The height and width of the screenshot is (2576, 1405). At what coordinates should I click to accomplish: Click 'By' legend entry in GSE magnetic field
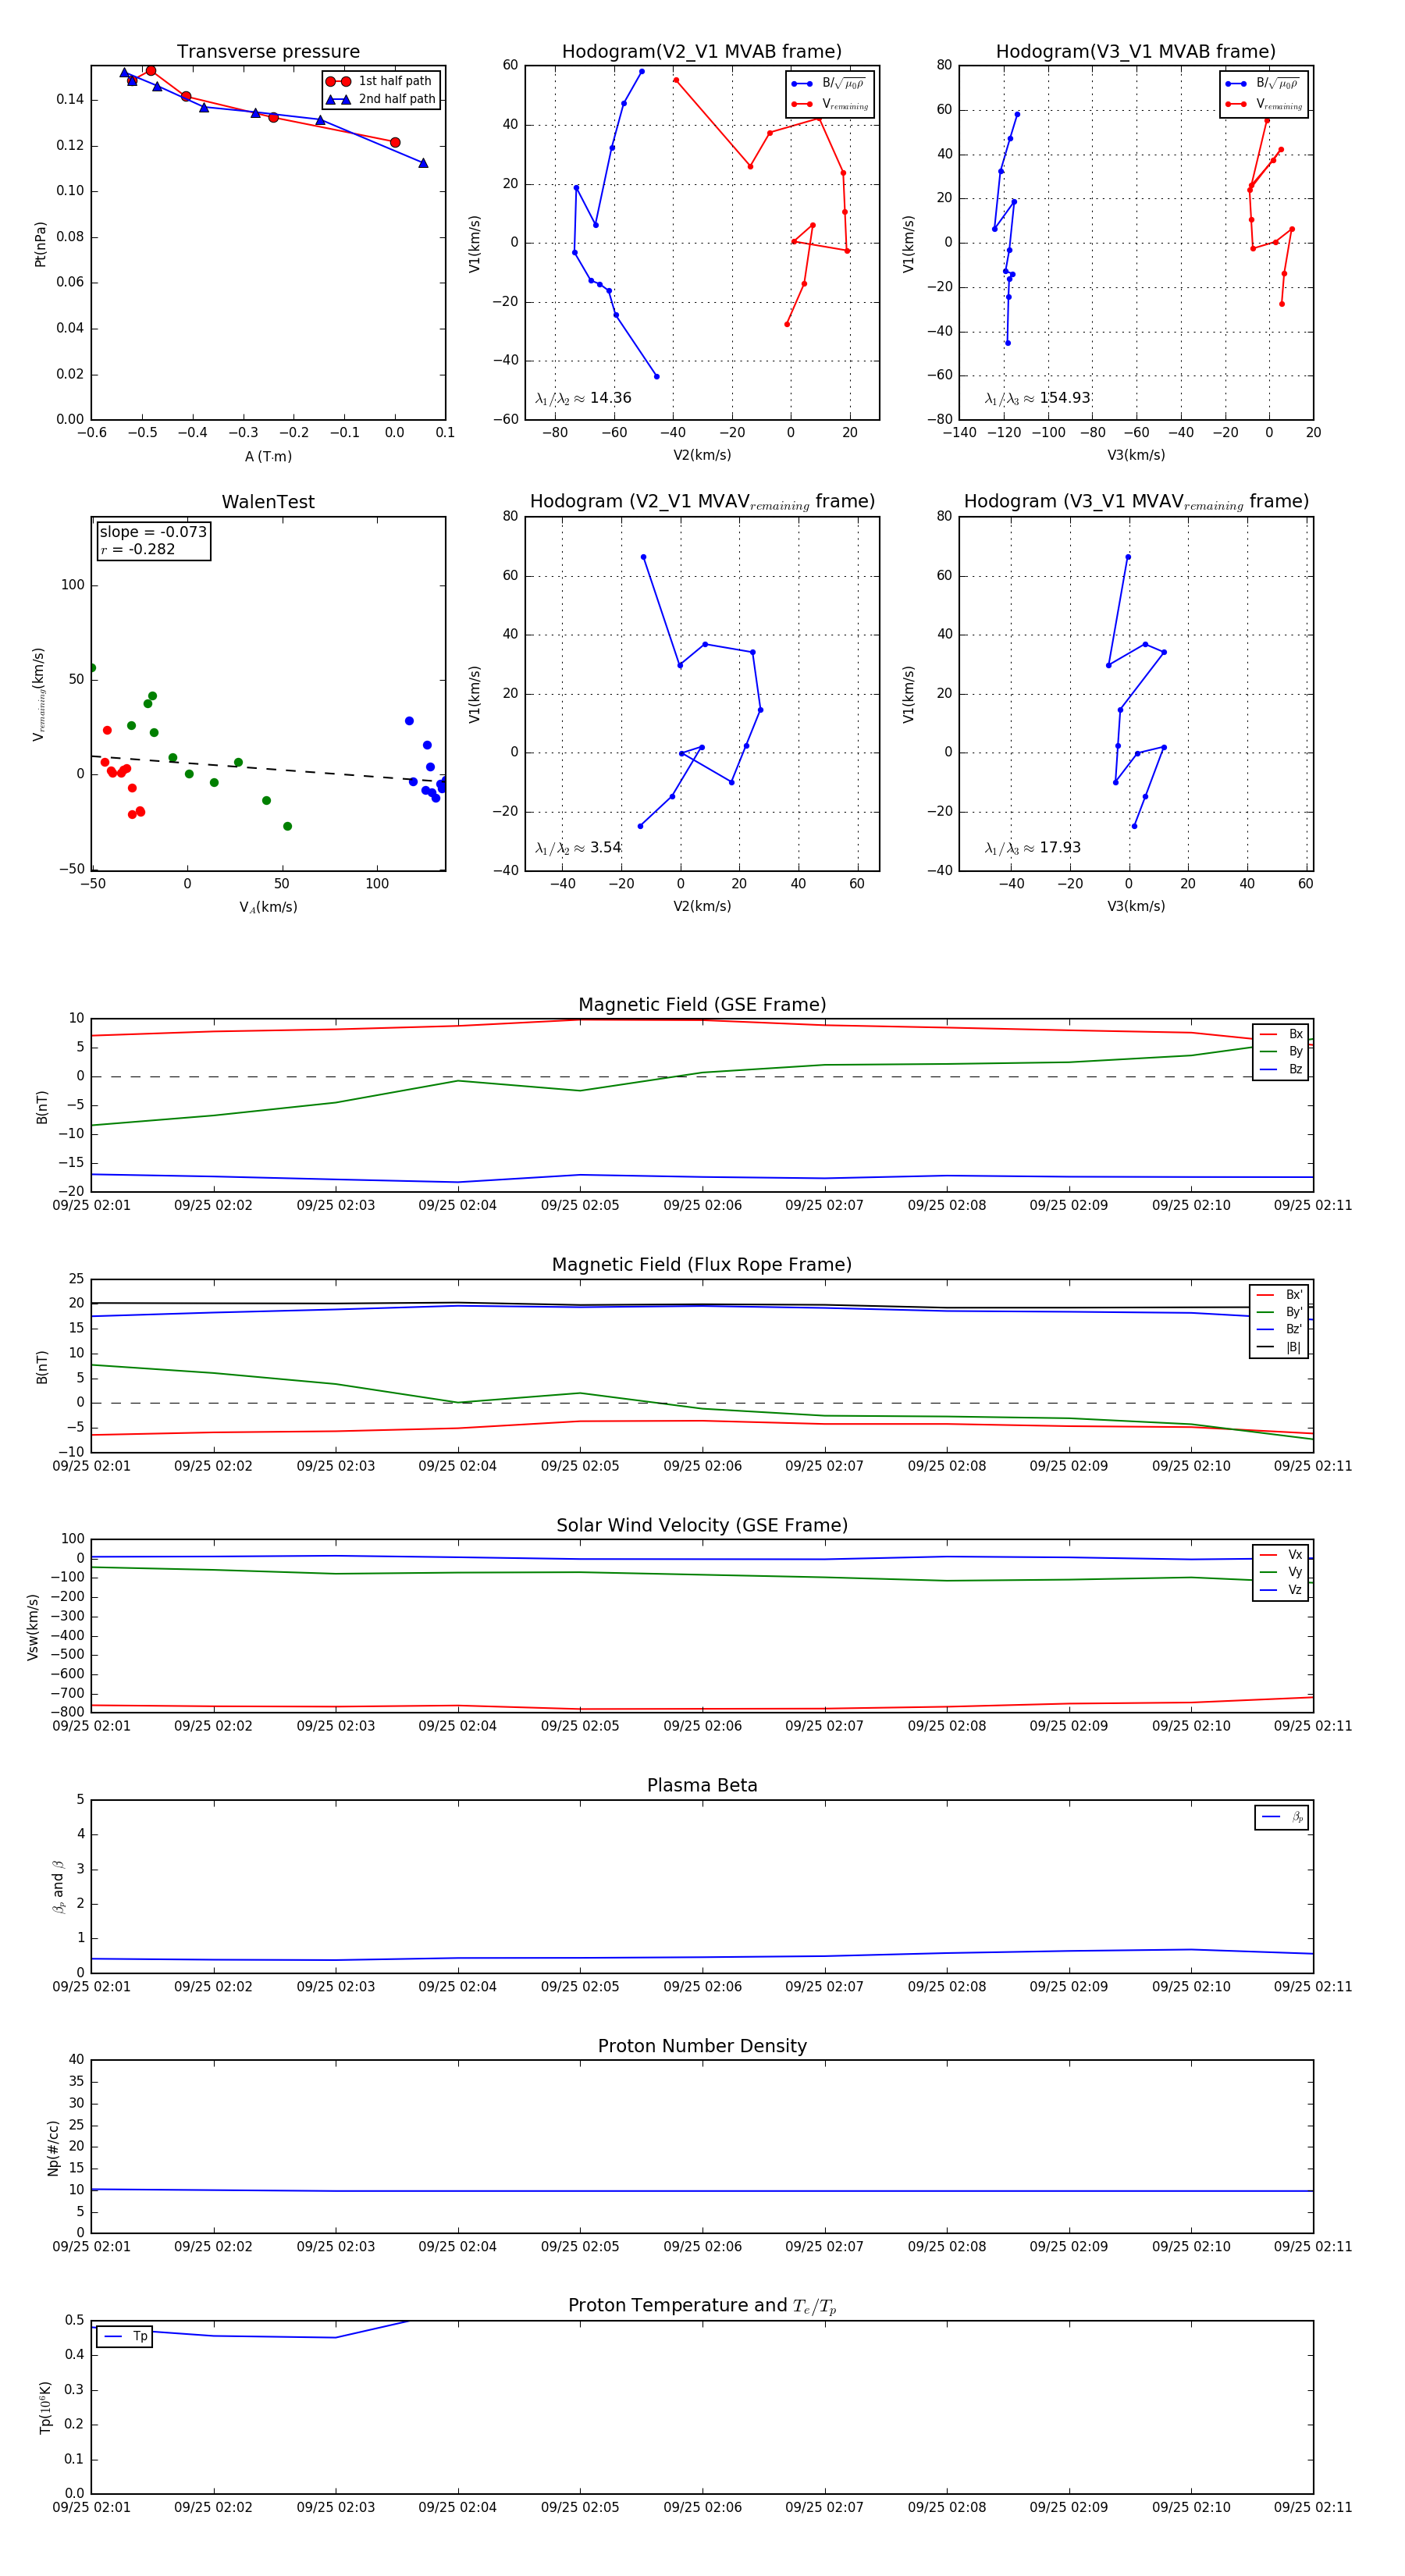[x=1281, y=1052]
